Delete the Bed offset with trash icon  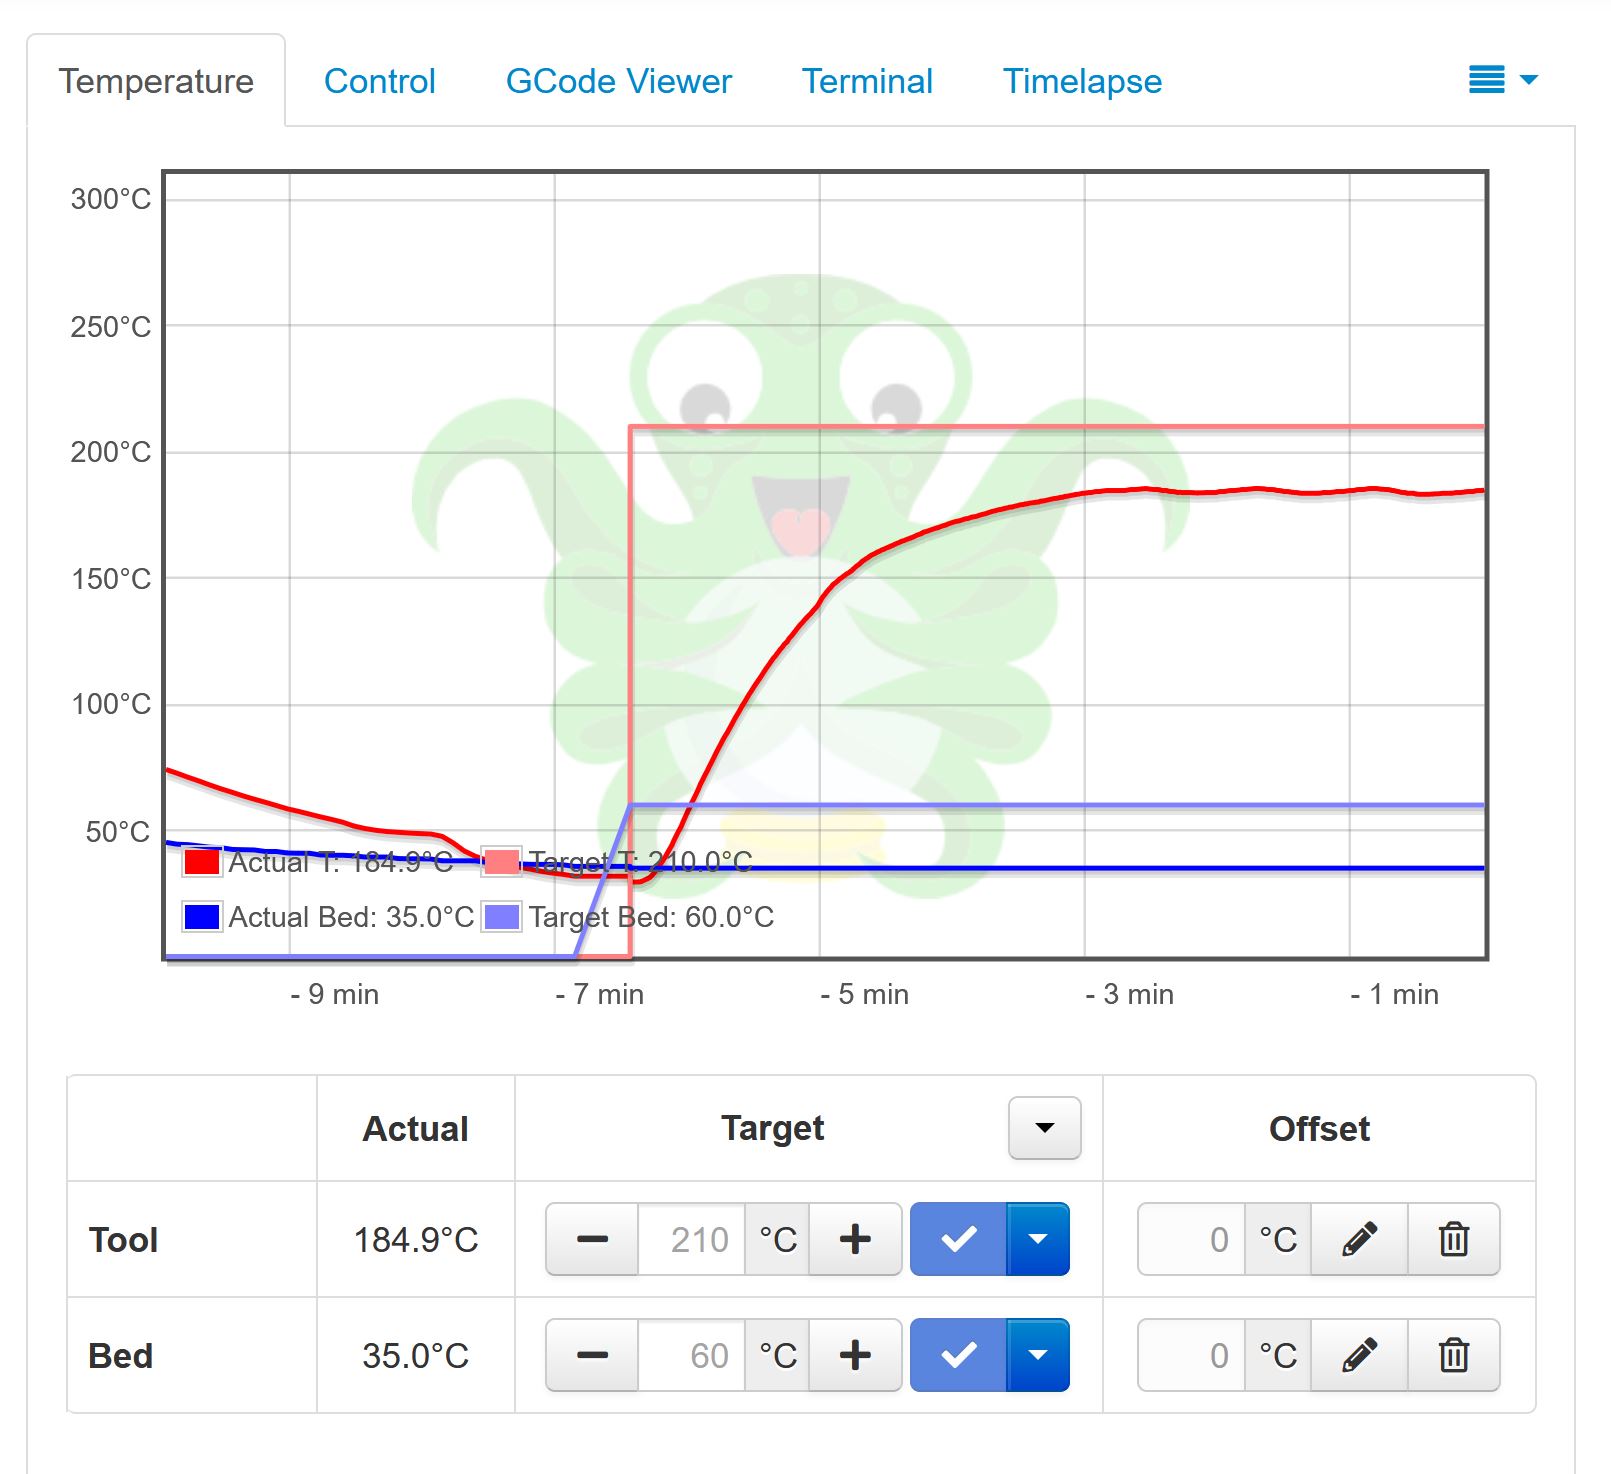pyautogui.click(x=1453, y=1355)
